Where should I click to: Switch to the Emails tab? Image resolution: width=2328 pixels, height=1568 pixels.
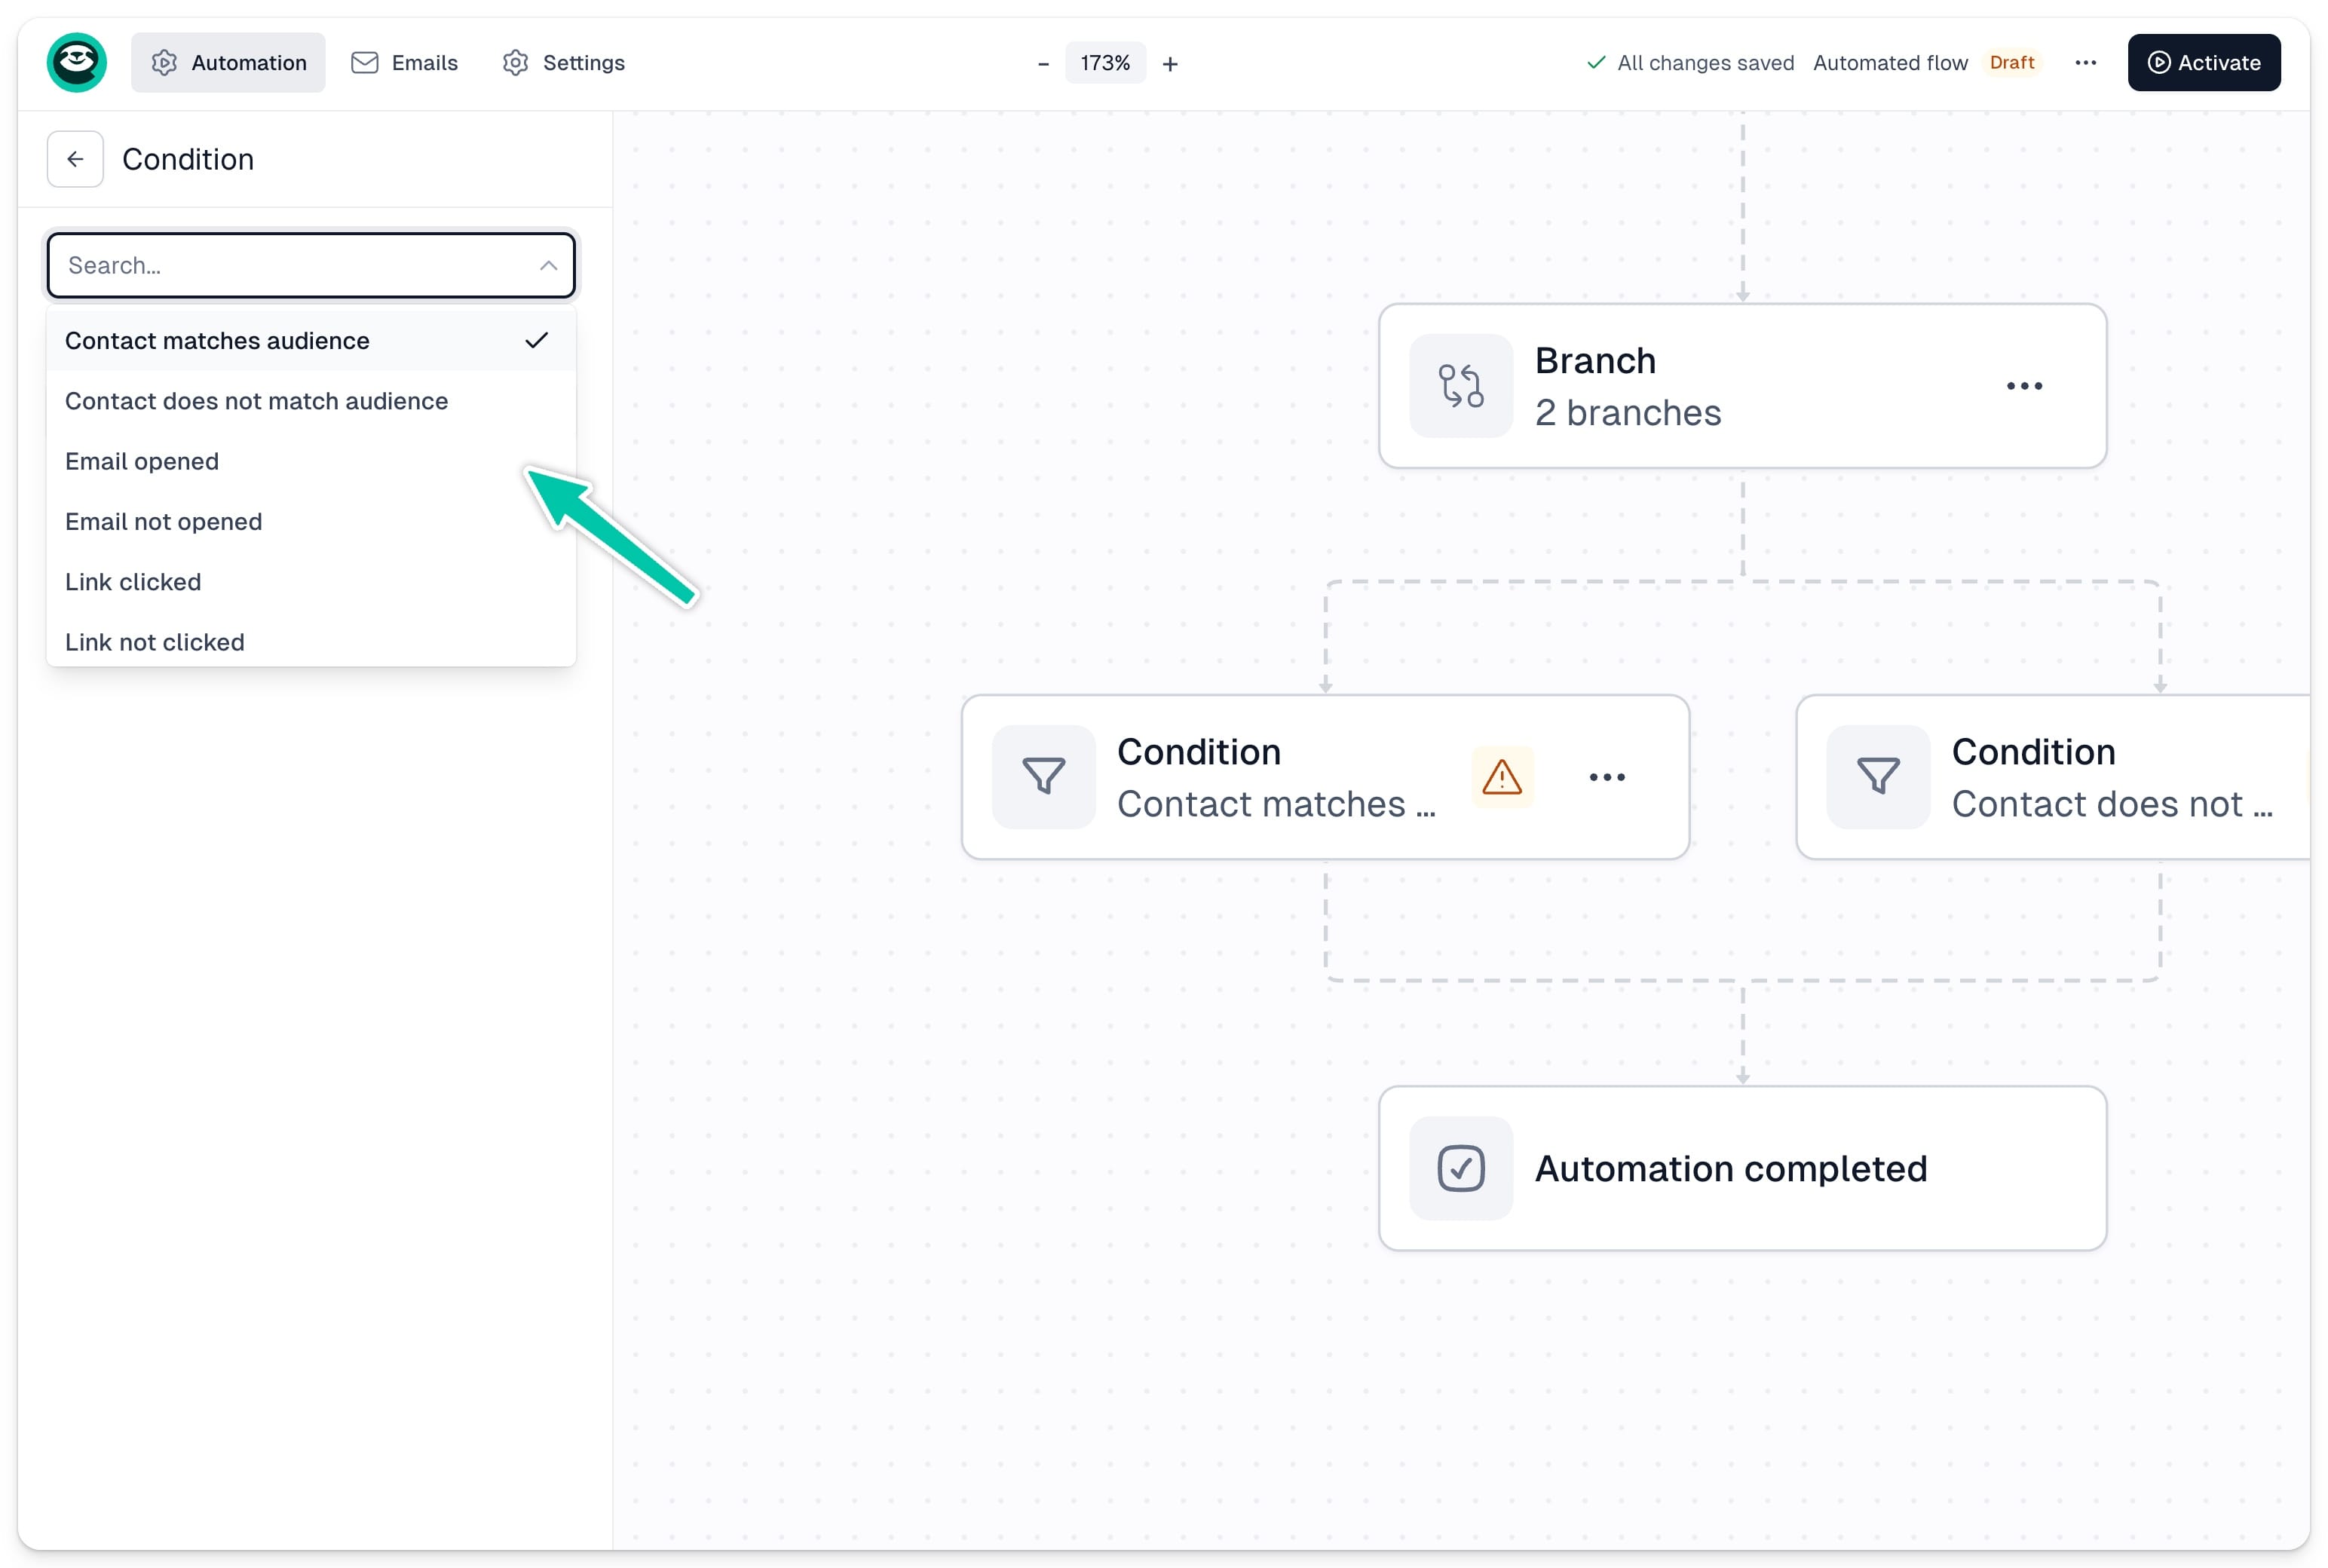[404, 63]
